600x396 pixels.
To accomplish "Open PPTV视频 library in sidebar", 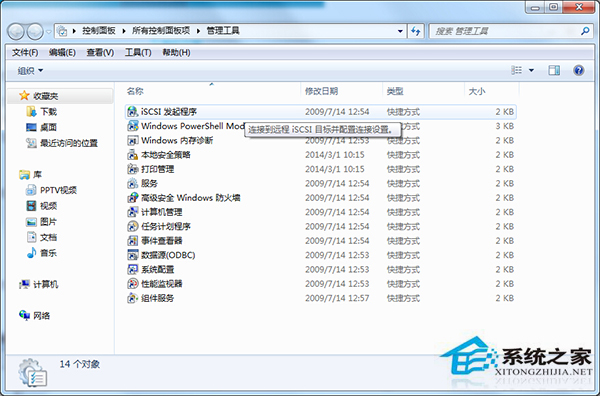I will pyautogui.click(x=59, y=190).
